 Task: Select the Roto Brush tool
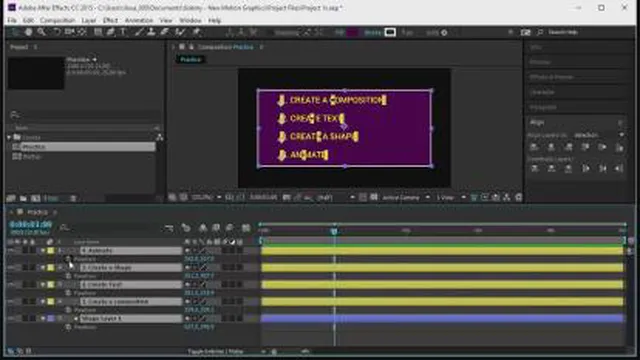coord(180,32)
